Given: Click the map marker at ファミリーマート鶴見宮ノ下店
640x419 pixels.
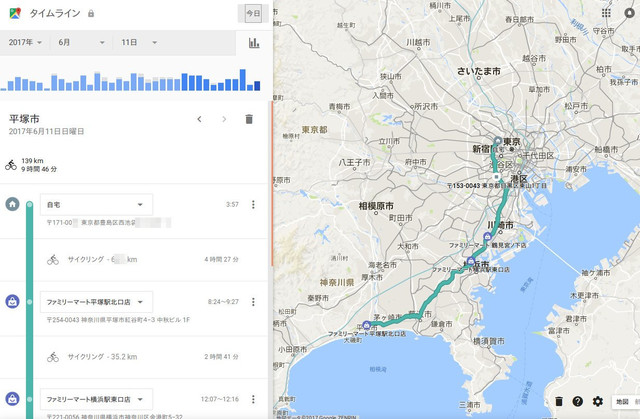Looking at the screenshot, I should pos(487,236).
